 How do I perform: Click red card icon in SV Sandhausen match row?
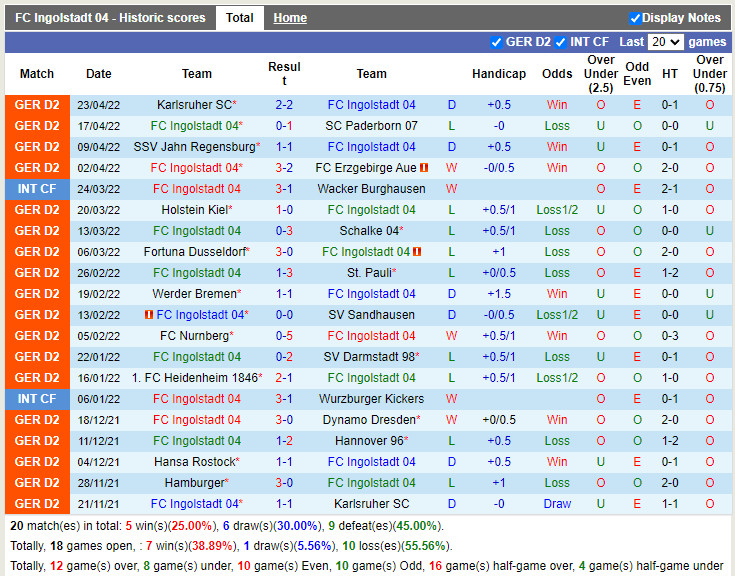[x=149, y=315]
